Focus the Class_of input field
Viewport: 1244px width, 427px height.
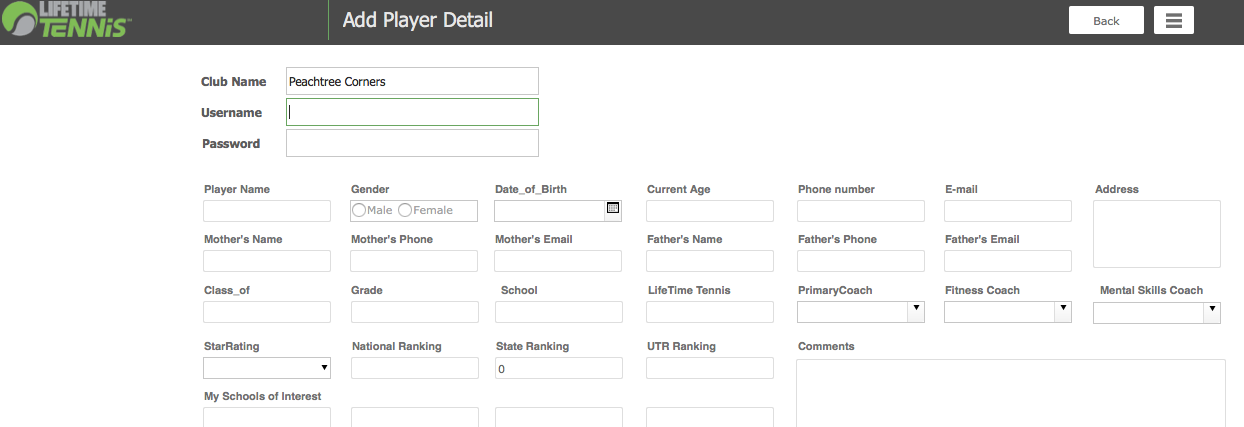(267, 312)
